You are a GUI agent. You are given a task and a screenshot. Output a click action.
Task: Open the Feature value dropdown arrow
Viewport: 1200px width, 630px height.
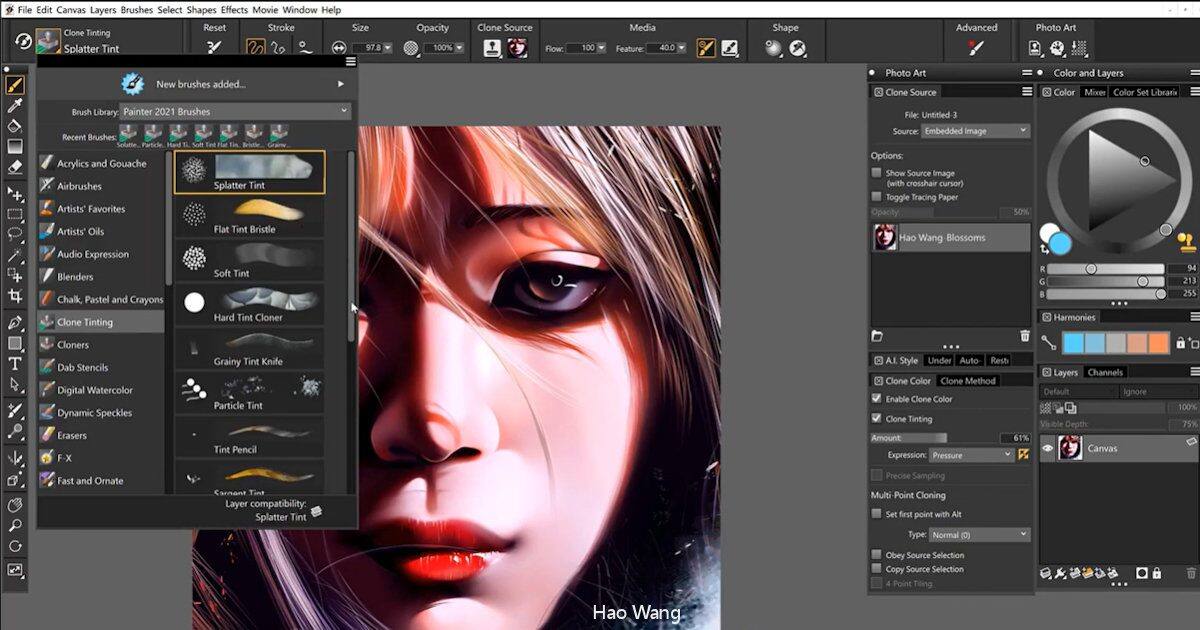[x=681, y=48]
